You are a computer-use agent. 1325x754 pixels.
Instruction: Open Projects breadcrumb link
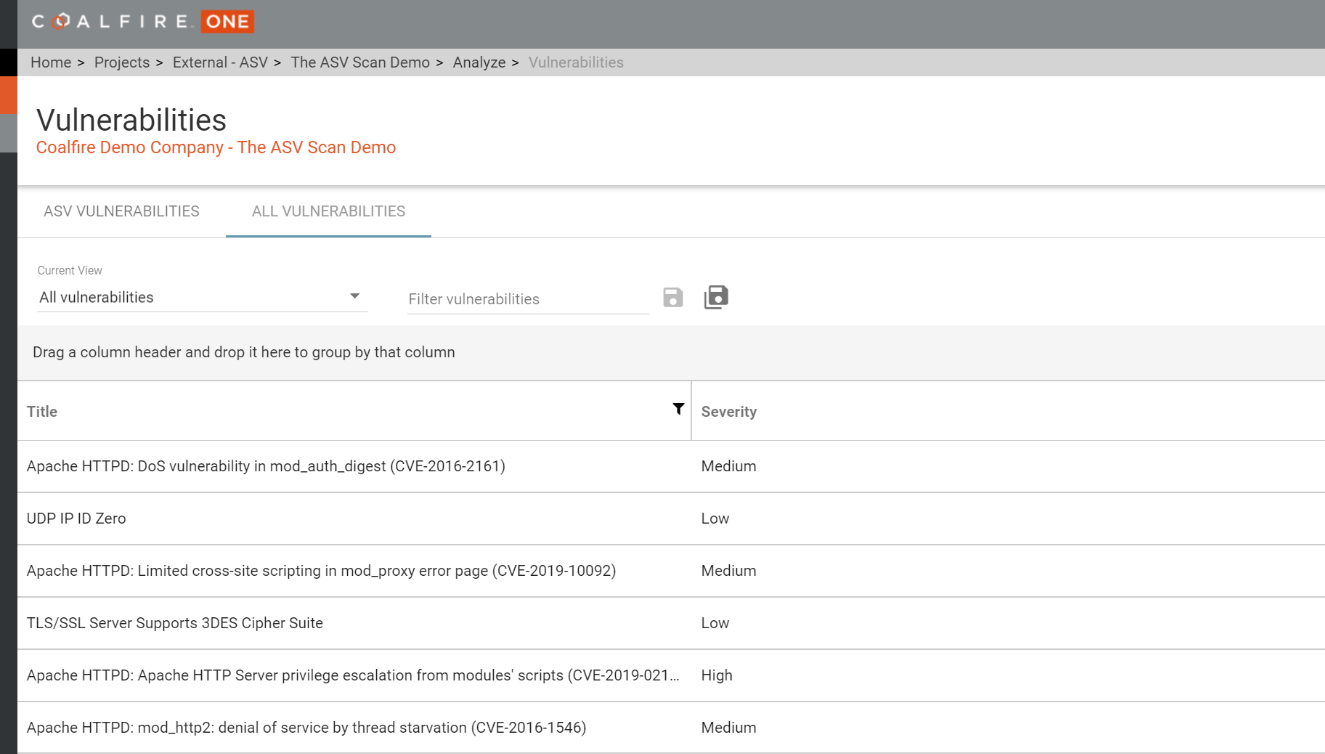pos(122,62)
